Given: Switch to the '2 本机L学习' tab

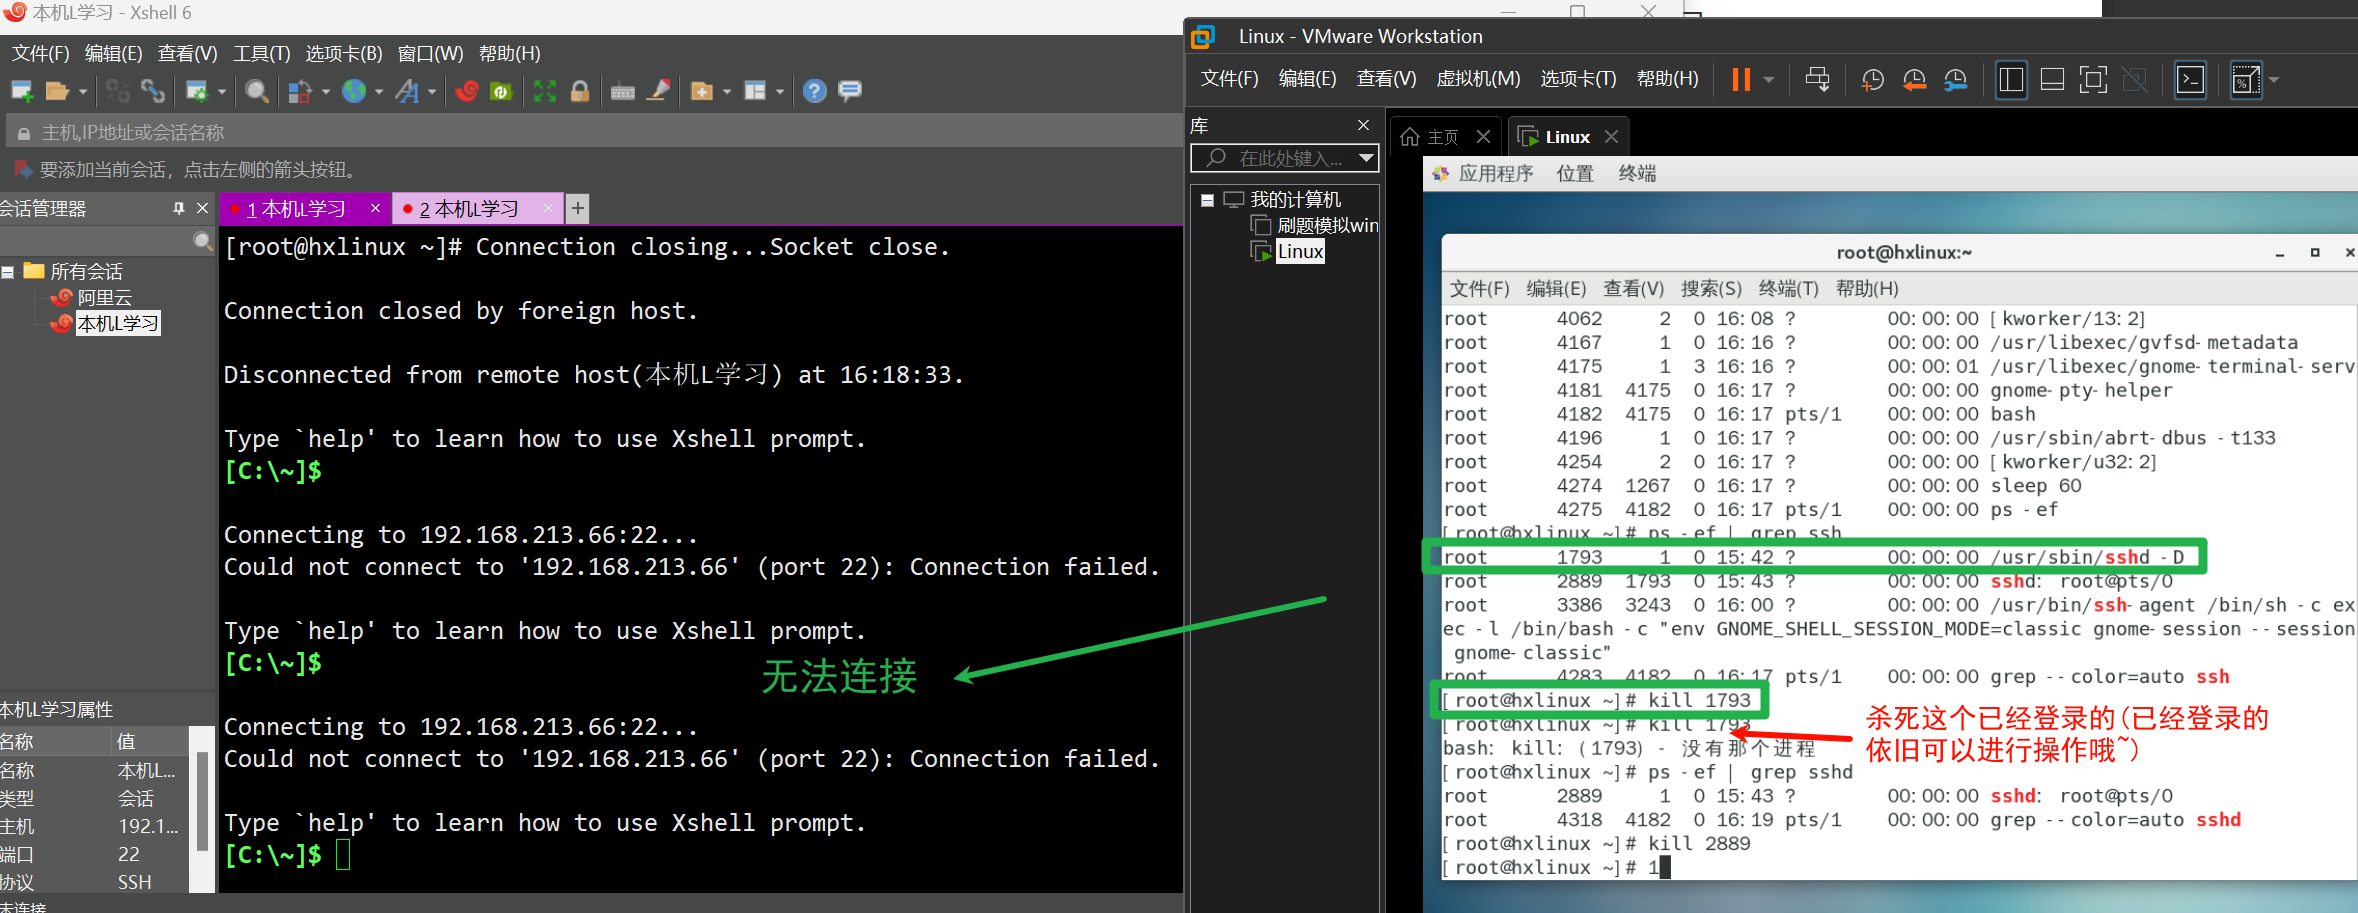Looking at the screenshot, I should 470,209.
